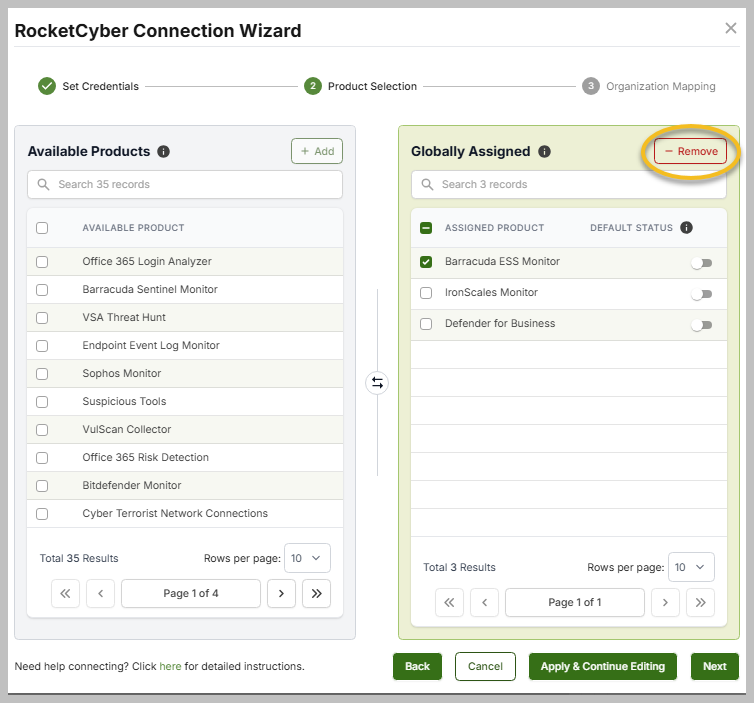Close the RocketCyber Connection Wizard dialog

[730, 28]
